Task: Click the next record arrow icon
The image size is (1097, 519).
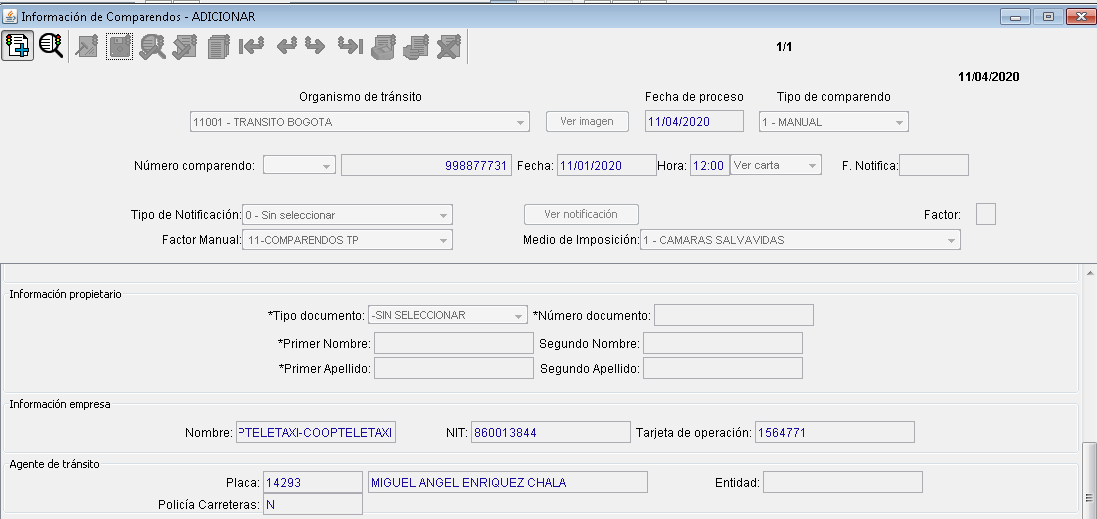Action: 315,46
